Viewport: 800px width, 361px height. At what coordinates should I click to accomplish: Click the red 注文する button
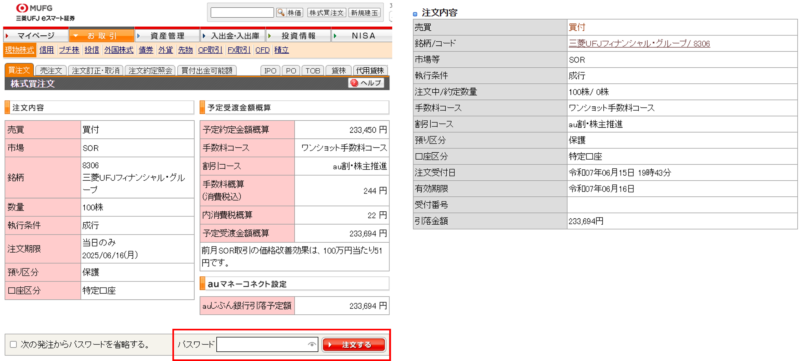click(x=353, y=345)
